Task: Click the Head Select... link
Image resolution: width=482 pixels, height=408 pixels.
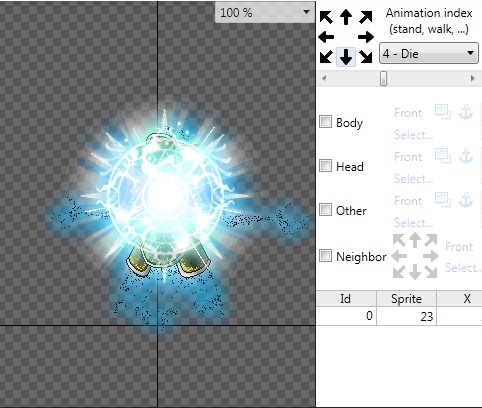Action: point(414,179)
